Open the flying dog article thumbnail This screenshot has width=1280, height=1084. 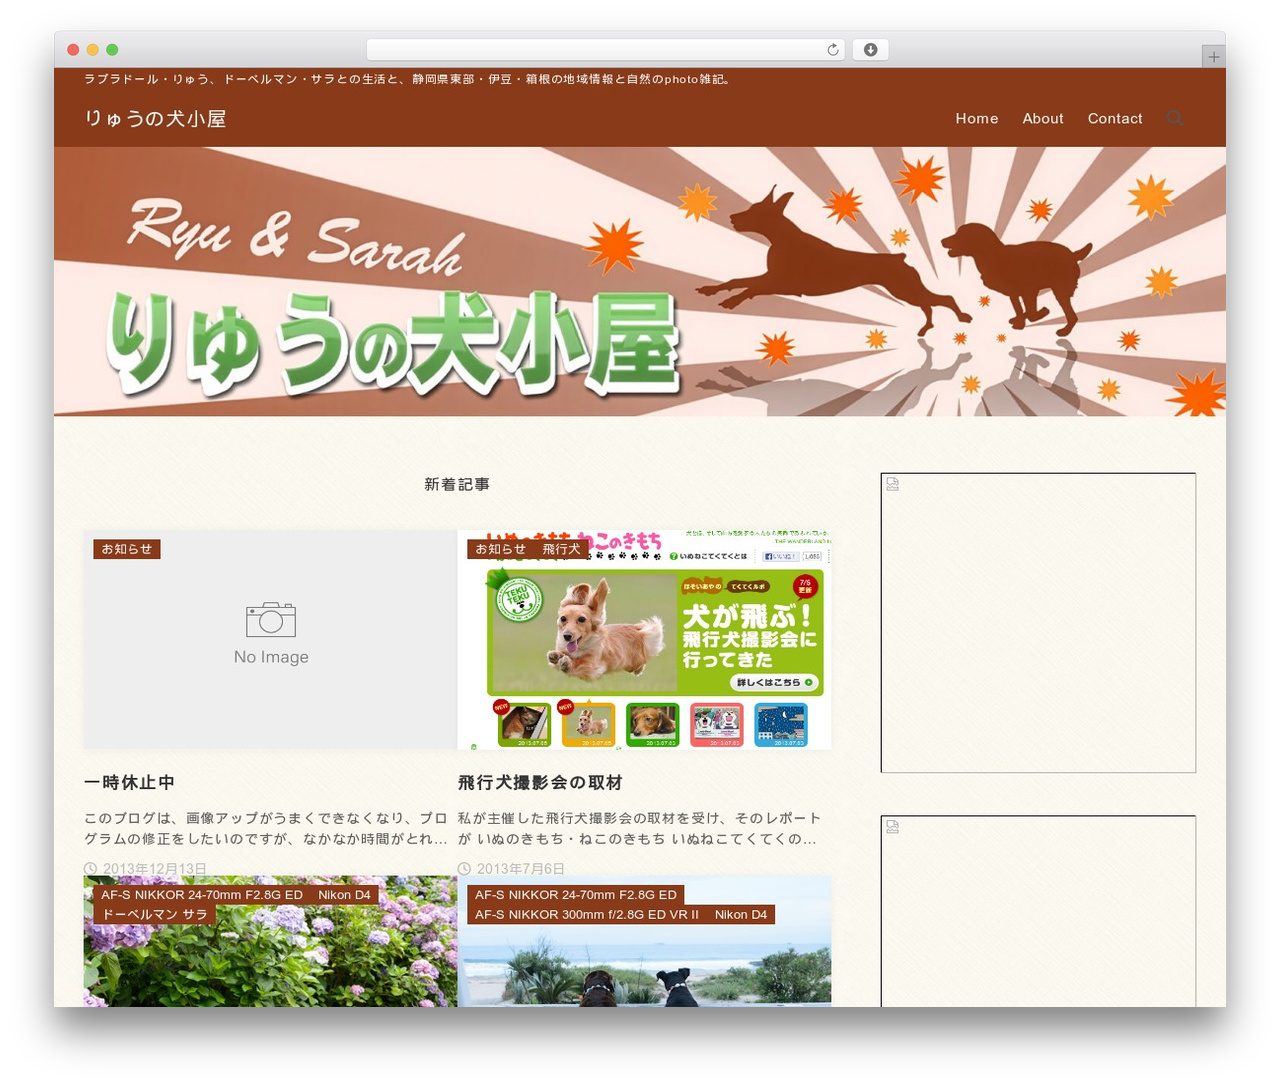tap(645, 639)
